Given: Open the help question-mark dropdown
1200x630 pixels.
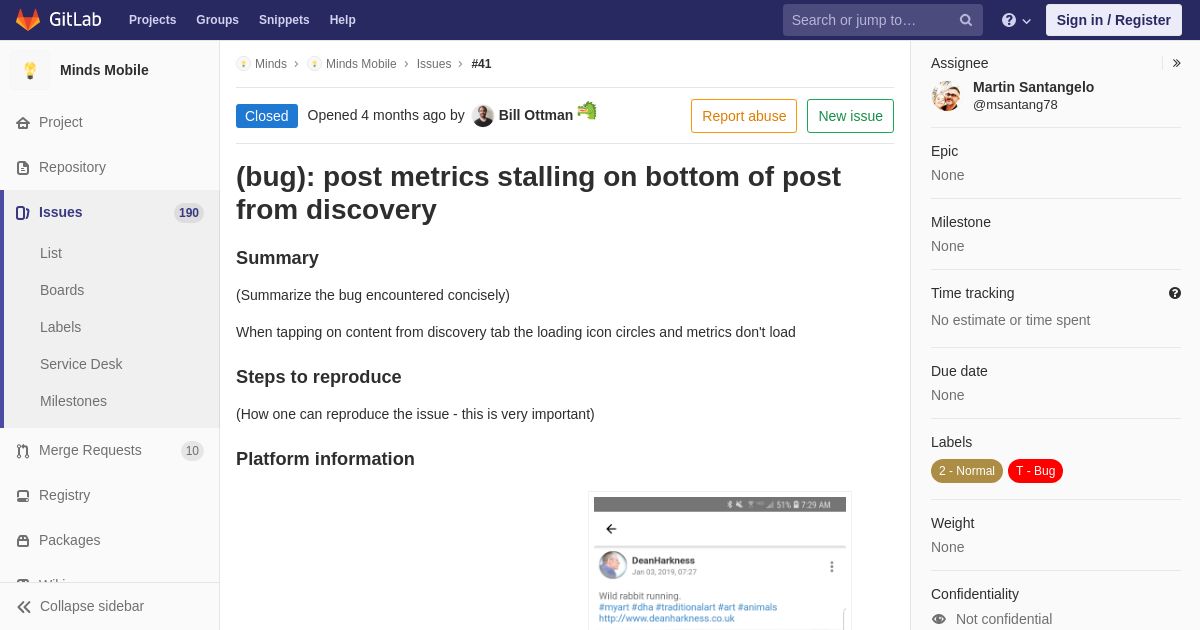Looking at the screenshot, I should point(1016,20).
